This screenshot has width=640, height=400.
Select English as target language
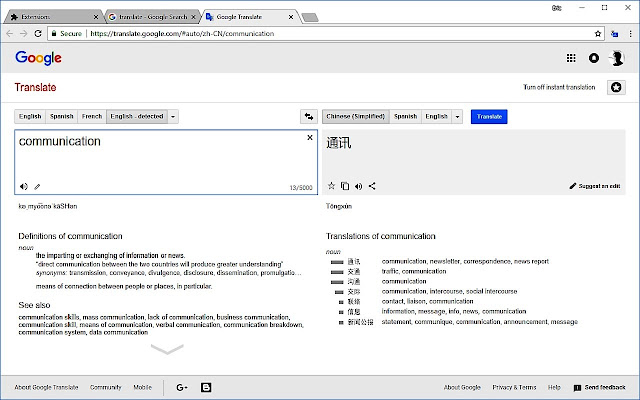(436, 117)
